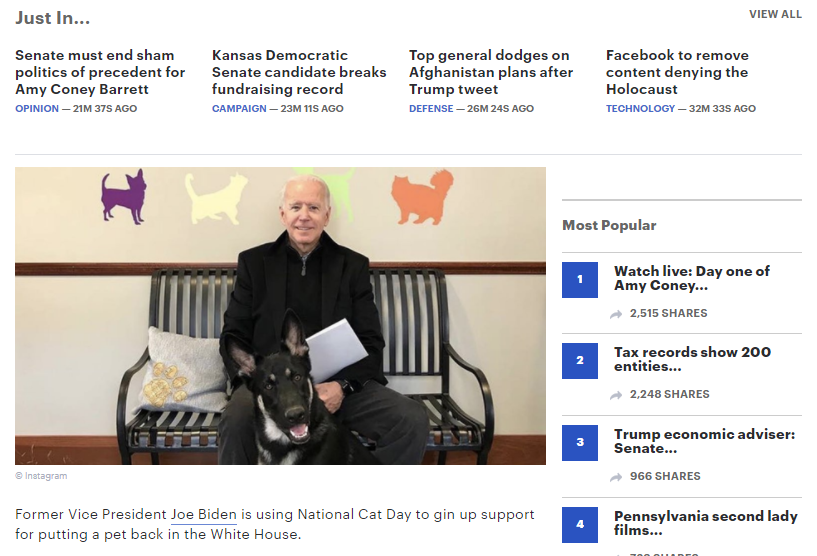Open Trump economic adviser: Senate popular story
Image resolution: width=817 pixels, height=556 pixels.
[x=704, y=441]
